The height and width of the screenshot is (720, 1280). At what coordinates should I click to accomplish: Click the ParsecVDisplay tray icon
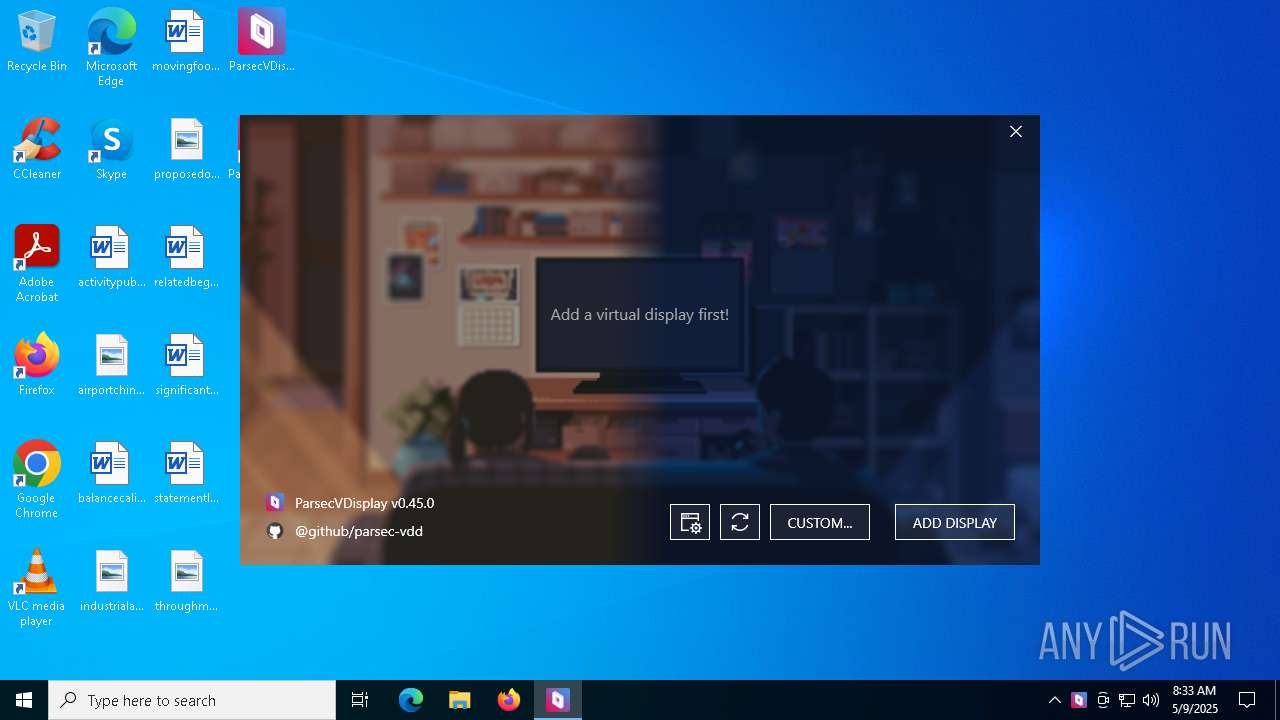(x=1079, y=700)
